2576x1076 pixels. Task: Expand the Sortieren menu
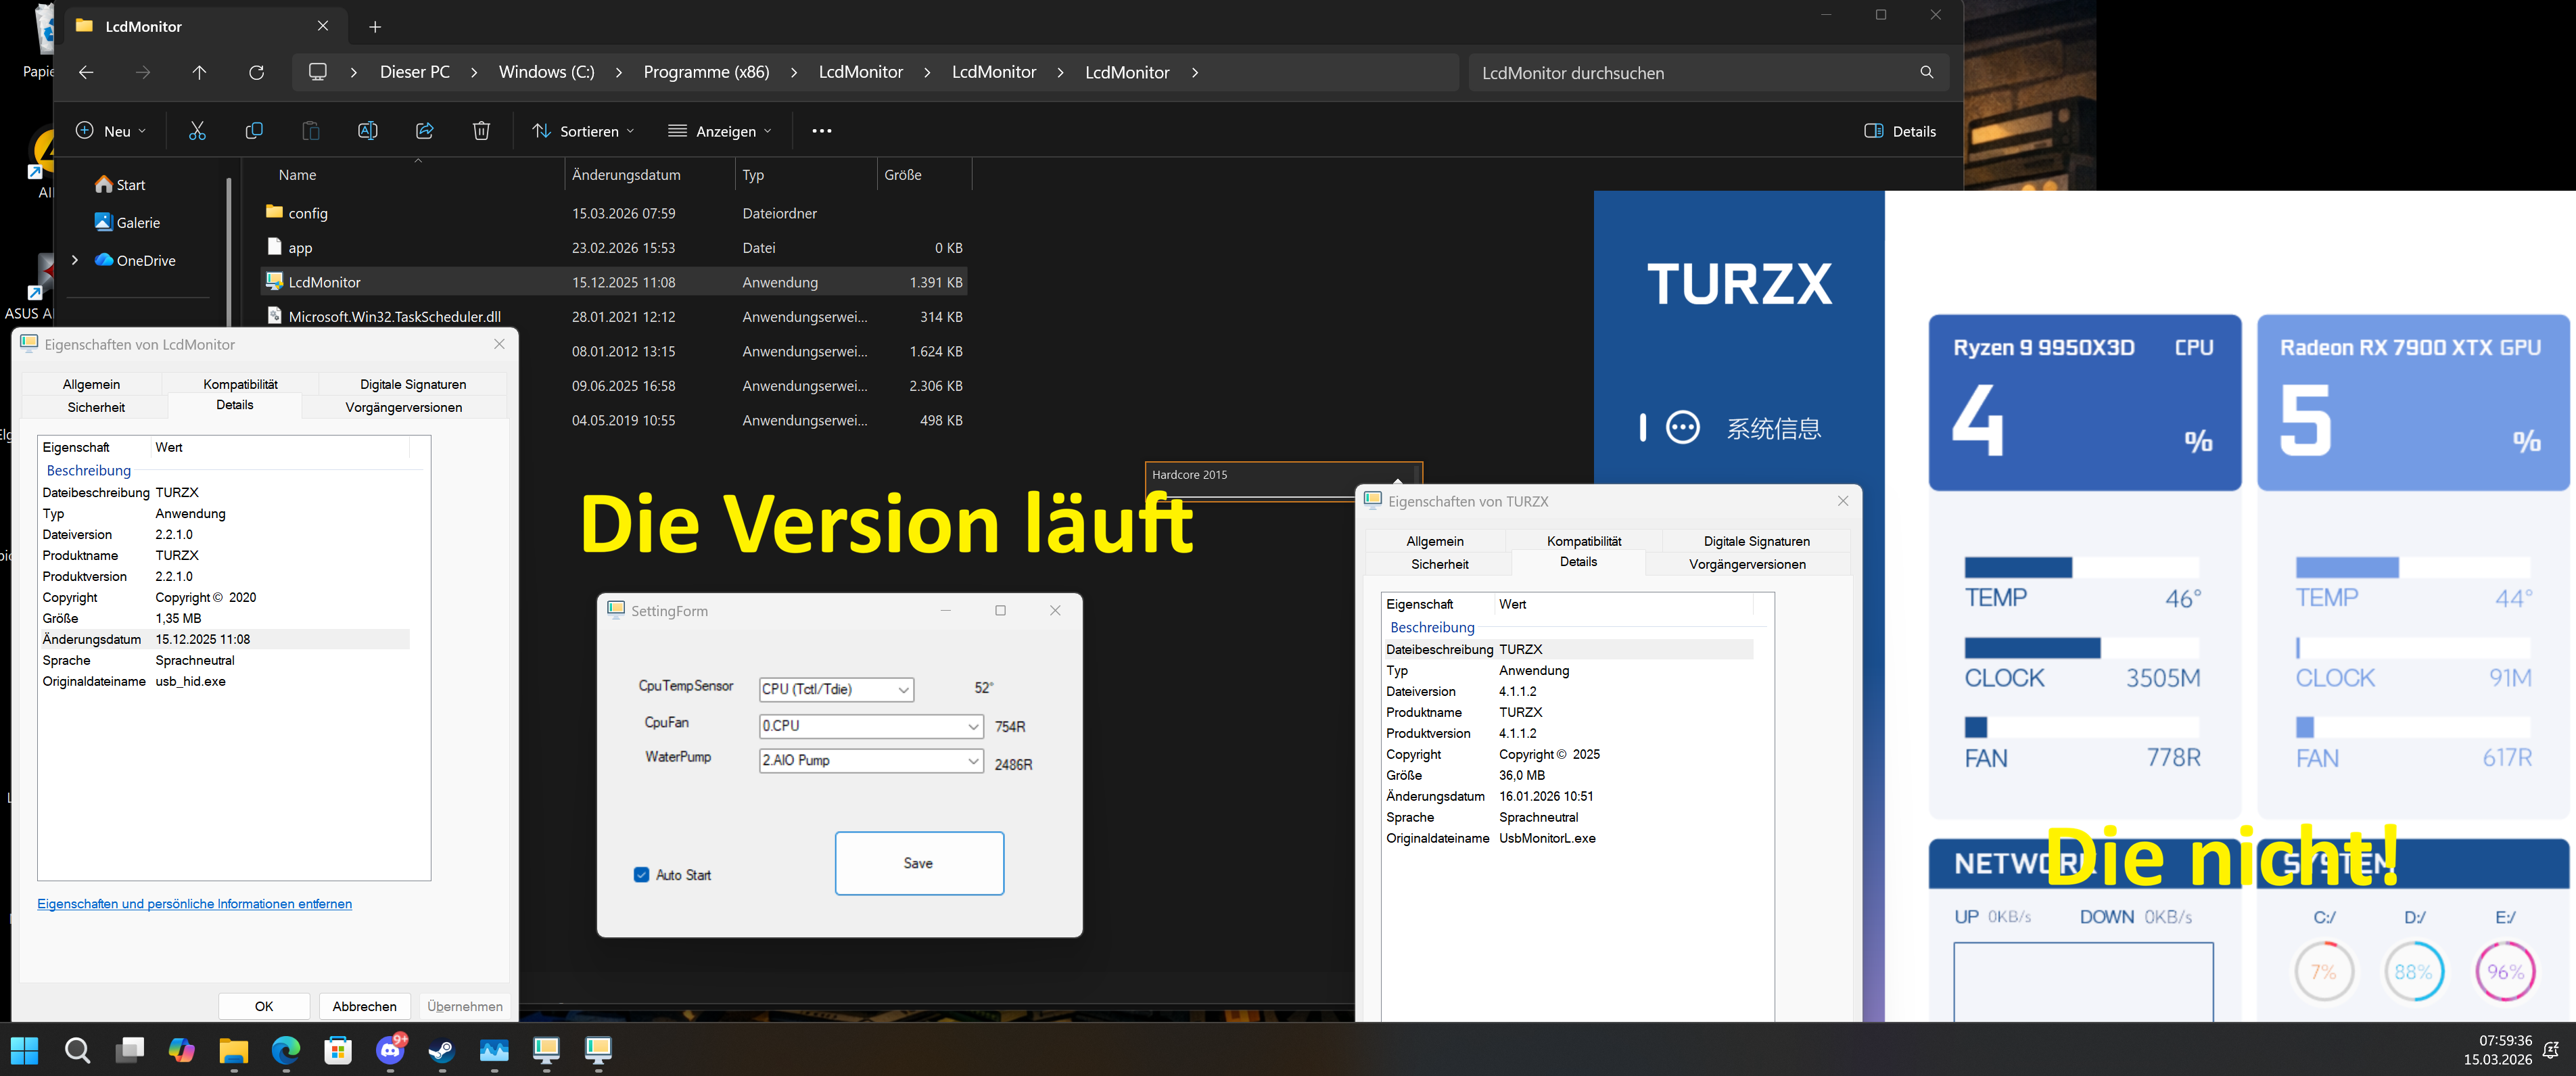[x=584, y=131]
